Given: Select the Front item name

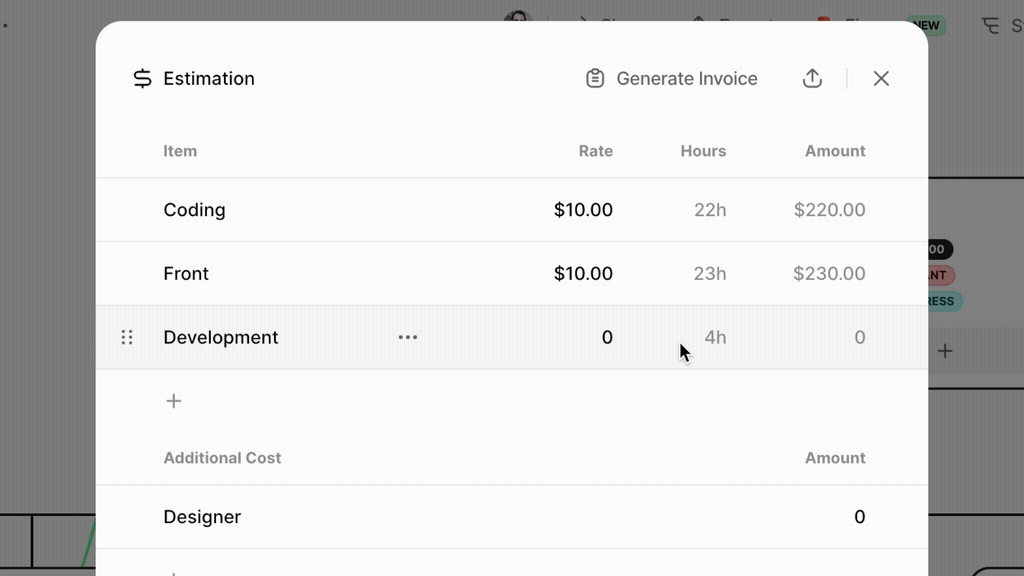Looking at the screenshot, I should (186, 274).
